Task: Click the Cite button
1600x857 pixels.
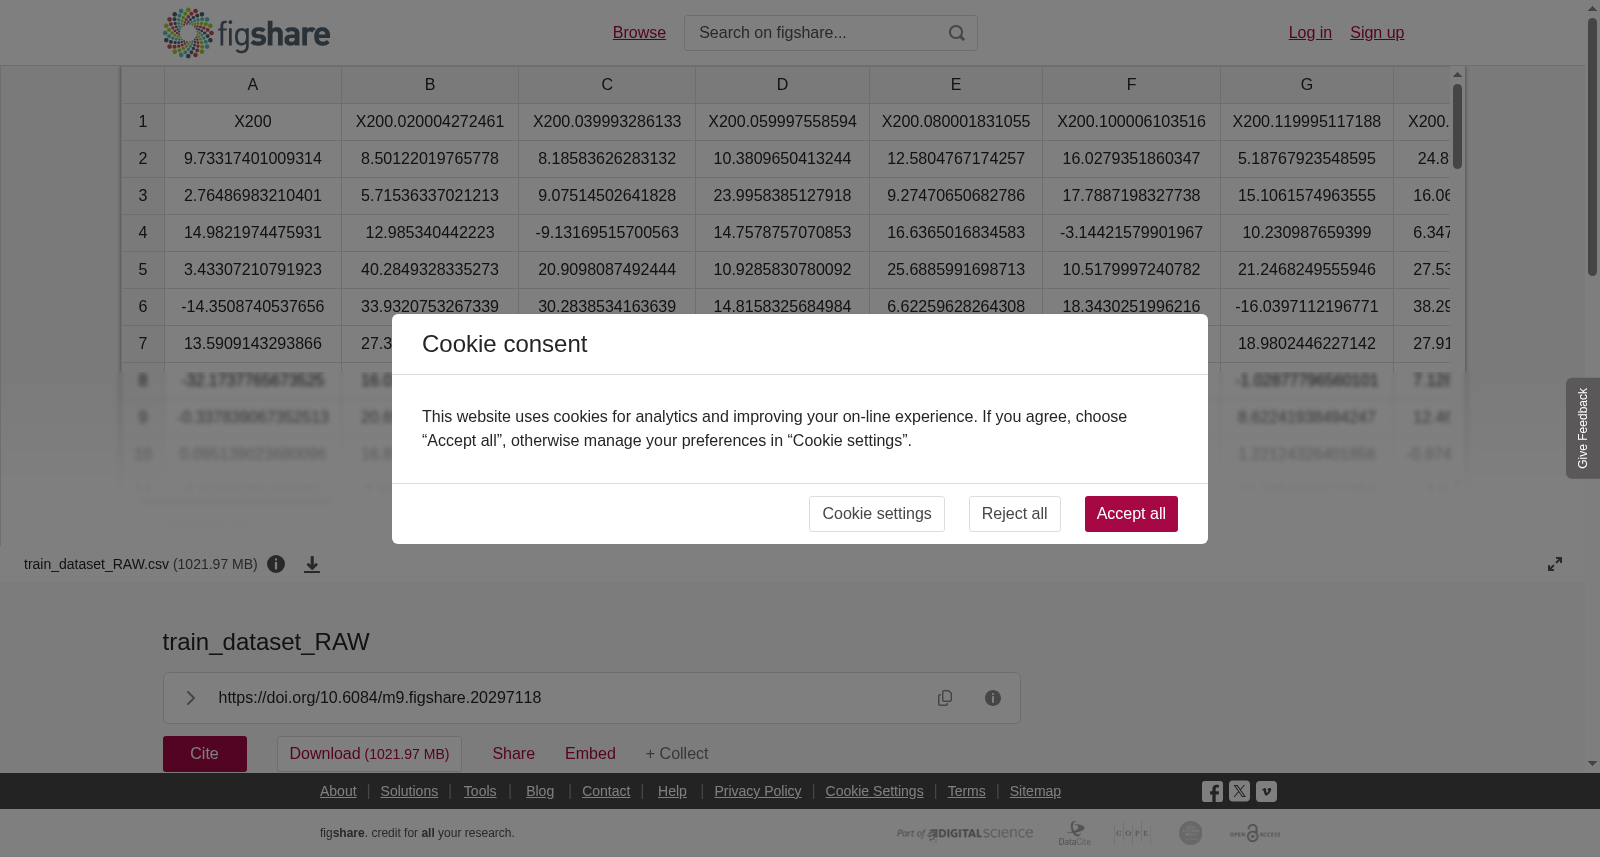Action: (205, 754)
